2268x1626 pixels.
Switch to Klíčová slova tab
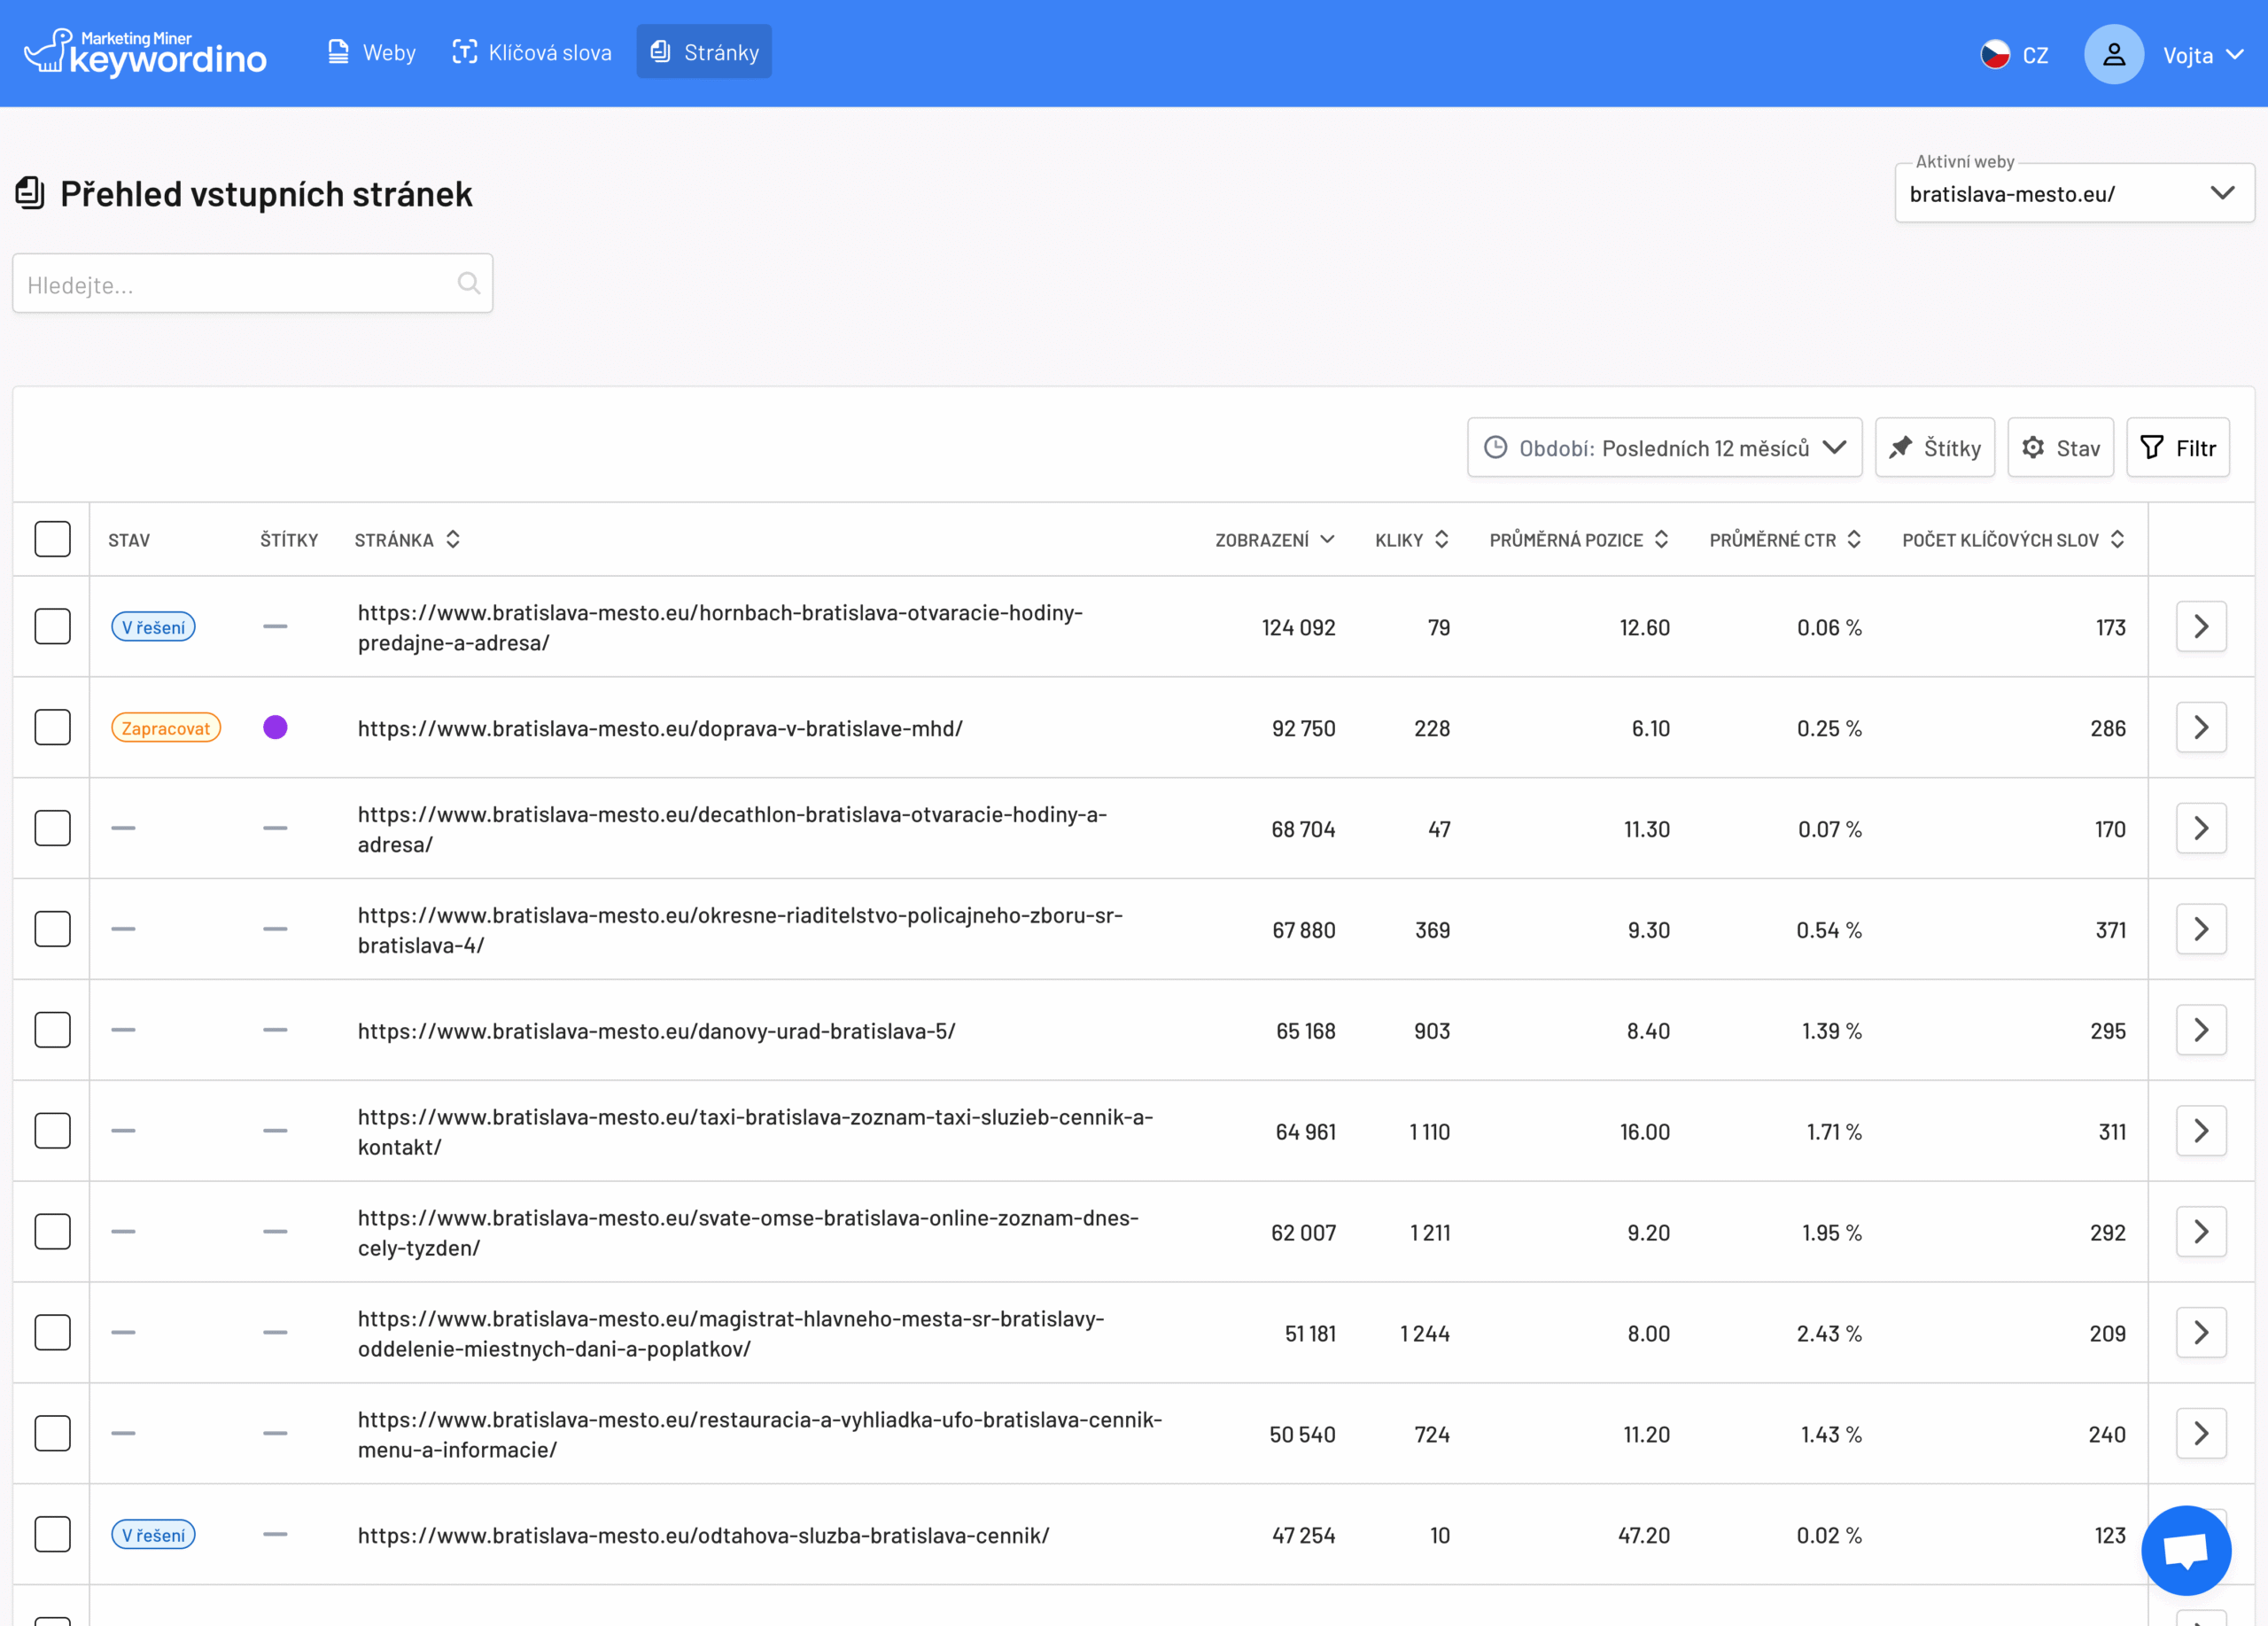(x=532, y=52)
